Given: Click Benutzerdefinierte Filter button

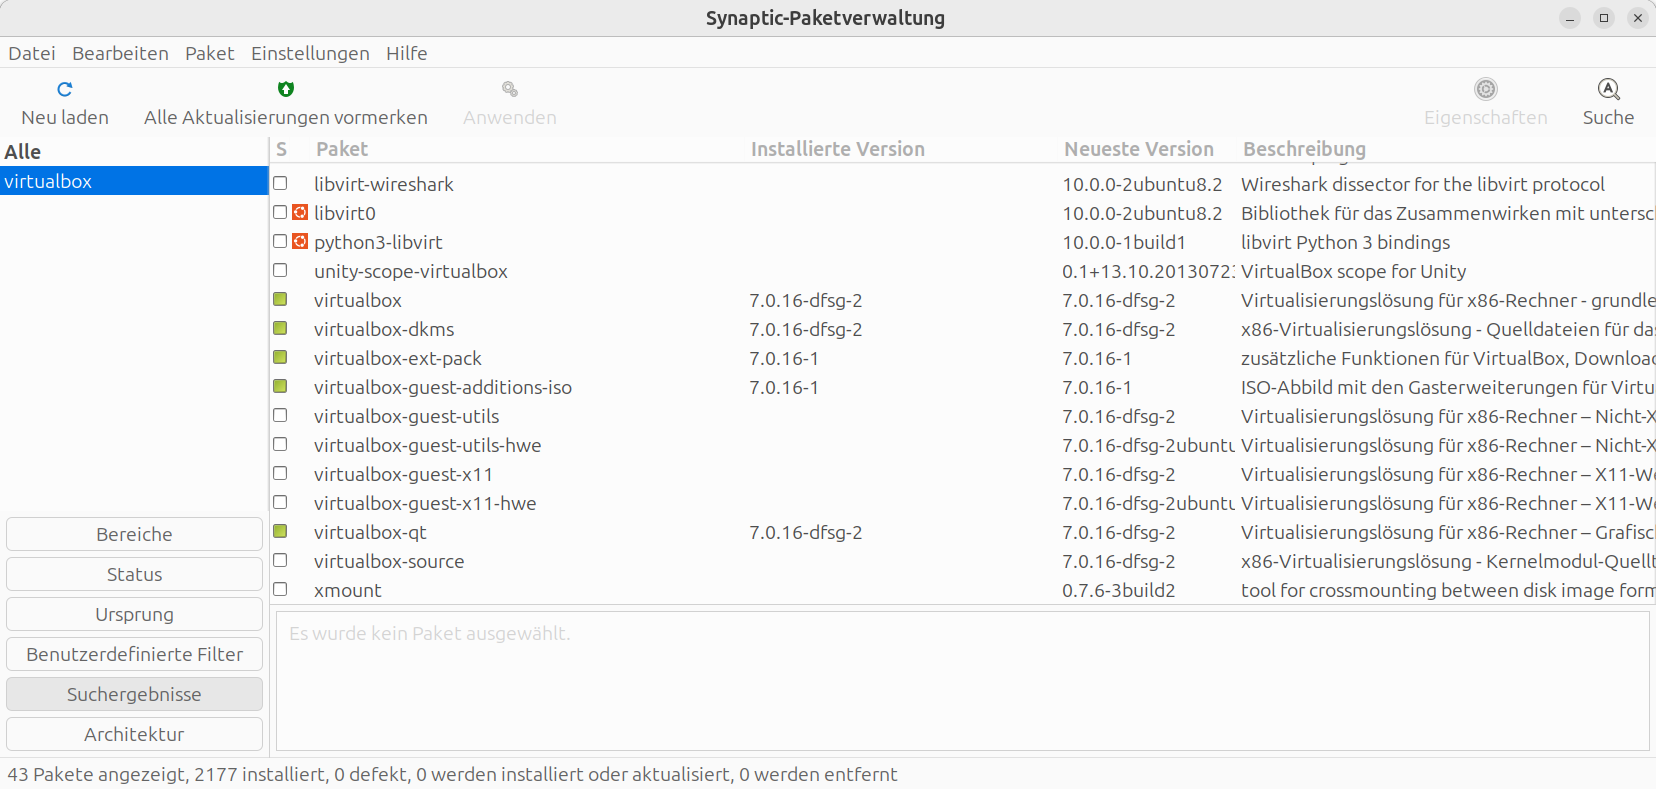Looking at the screenshot, I should point(134,654).
